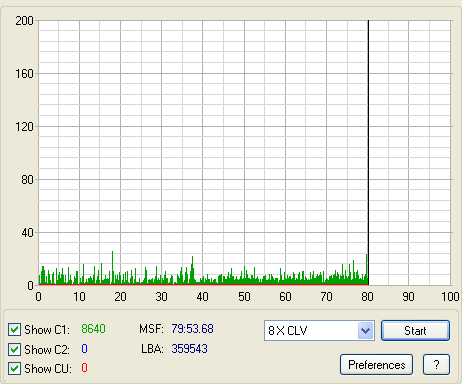Toggle the Show C2 checkbox

[x=14, y=349]
